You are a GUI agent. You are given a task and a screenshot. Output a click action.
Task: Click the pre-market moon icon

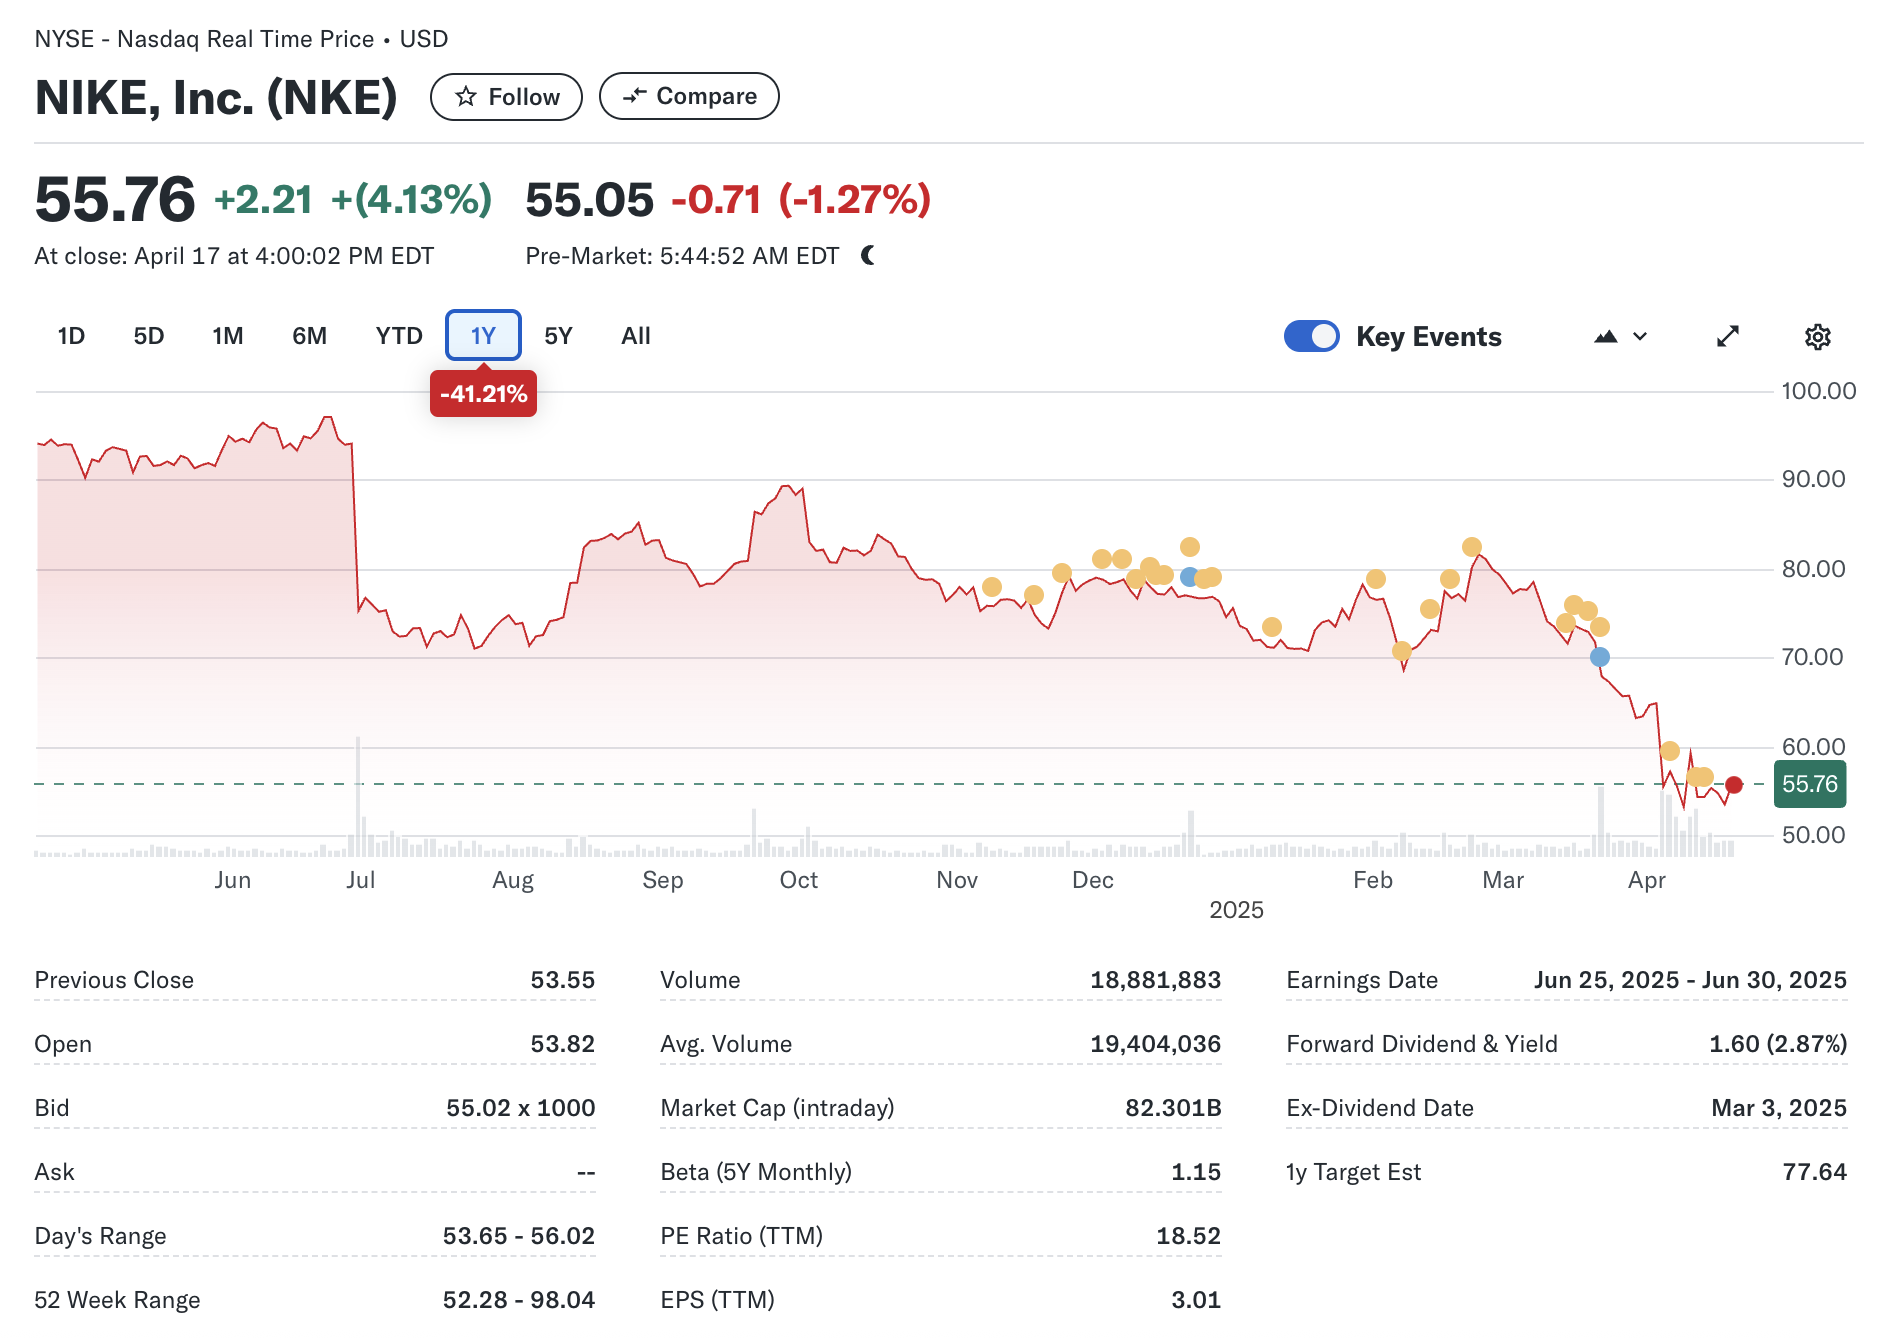pyautogui.click(x=867, y=255)
